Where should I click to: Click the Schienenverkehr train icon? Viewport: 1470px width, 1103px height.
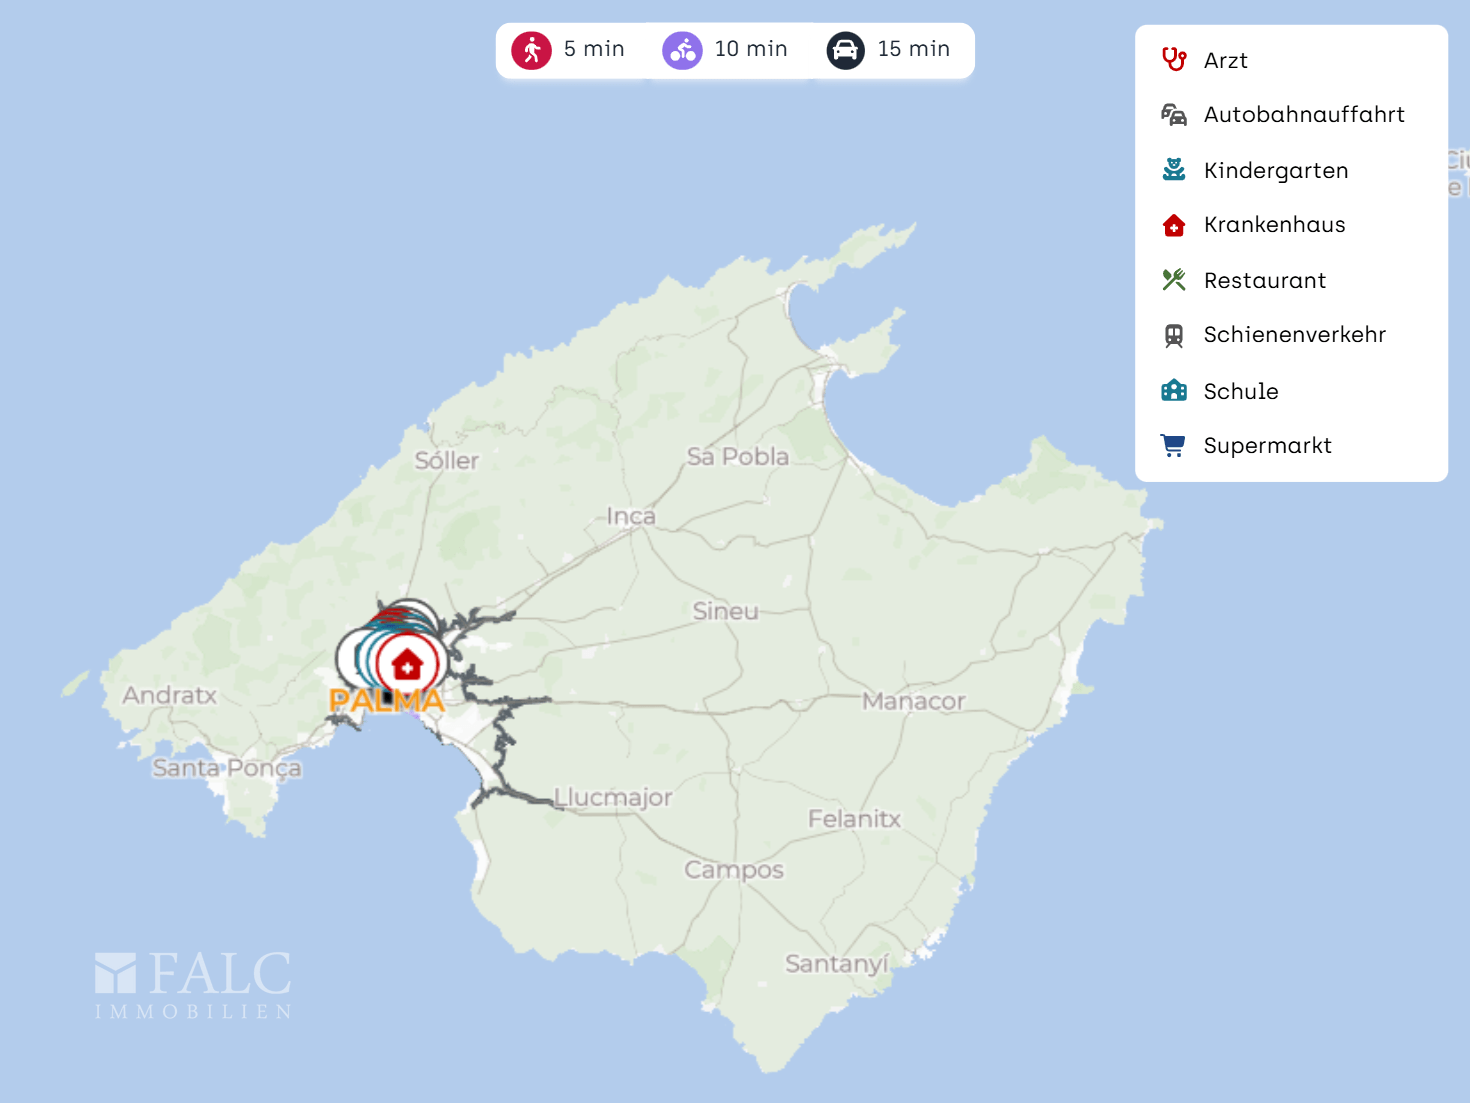point(1174,336)
